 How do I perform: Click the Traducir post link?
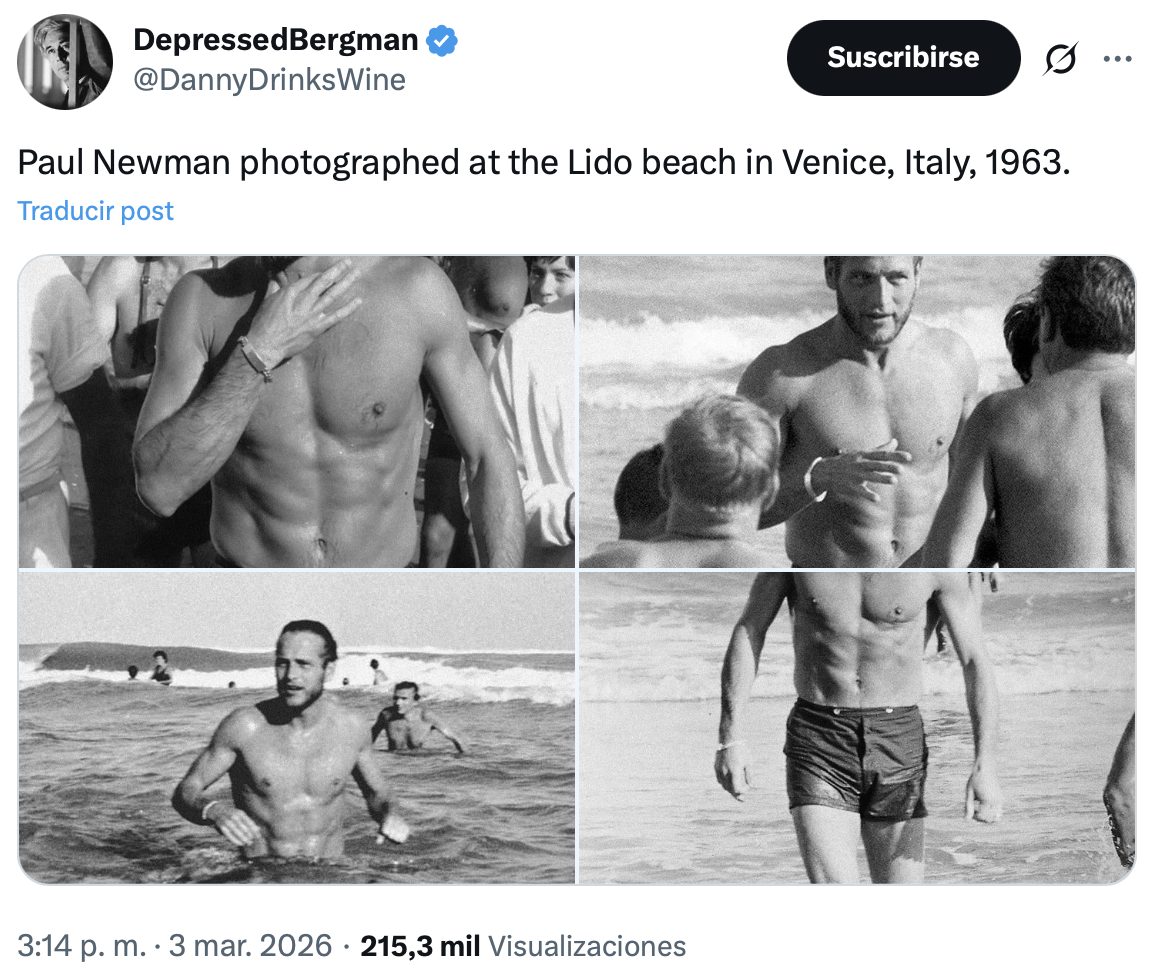click(96, 211)
